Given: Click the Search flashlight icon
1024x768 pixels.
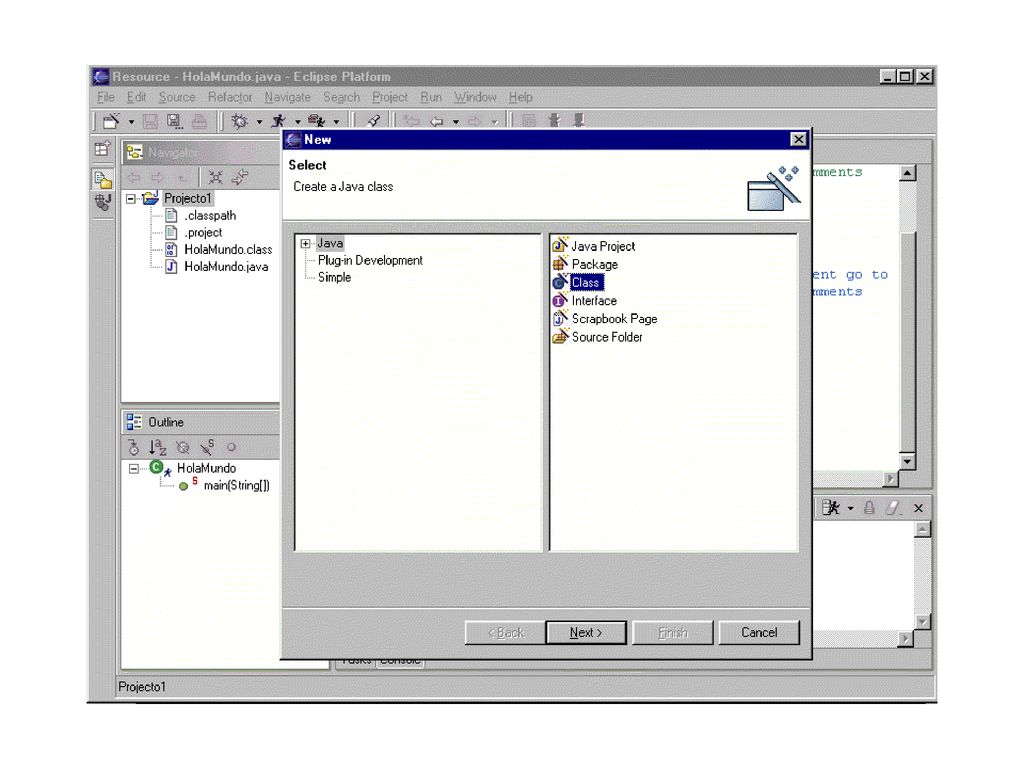Looking at the screenshot, I should 374,121.
